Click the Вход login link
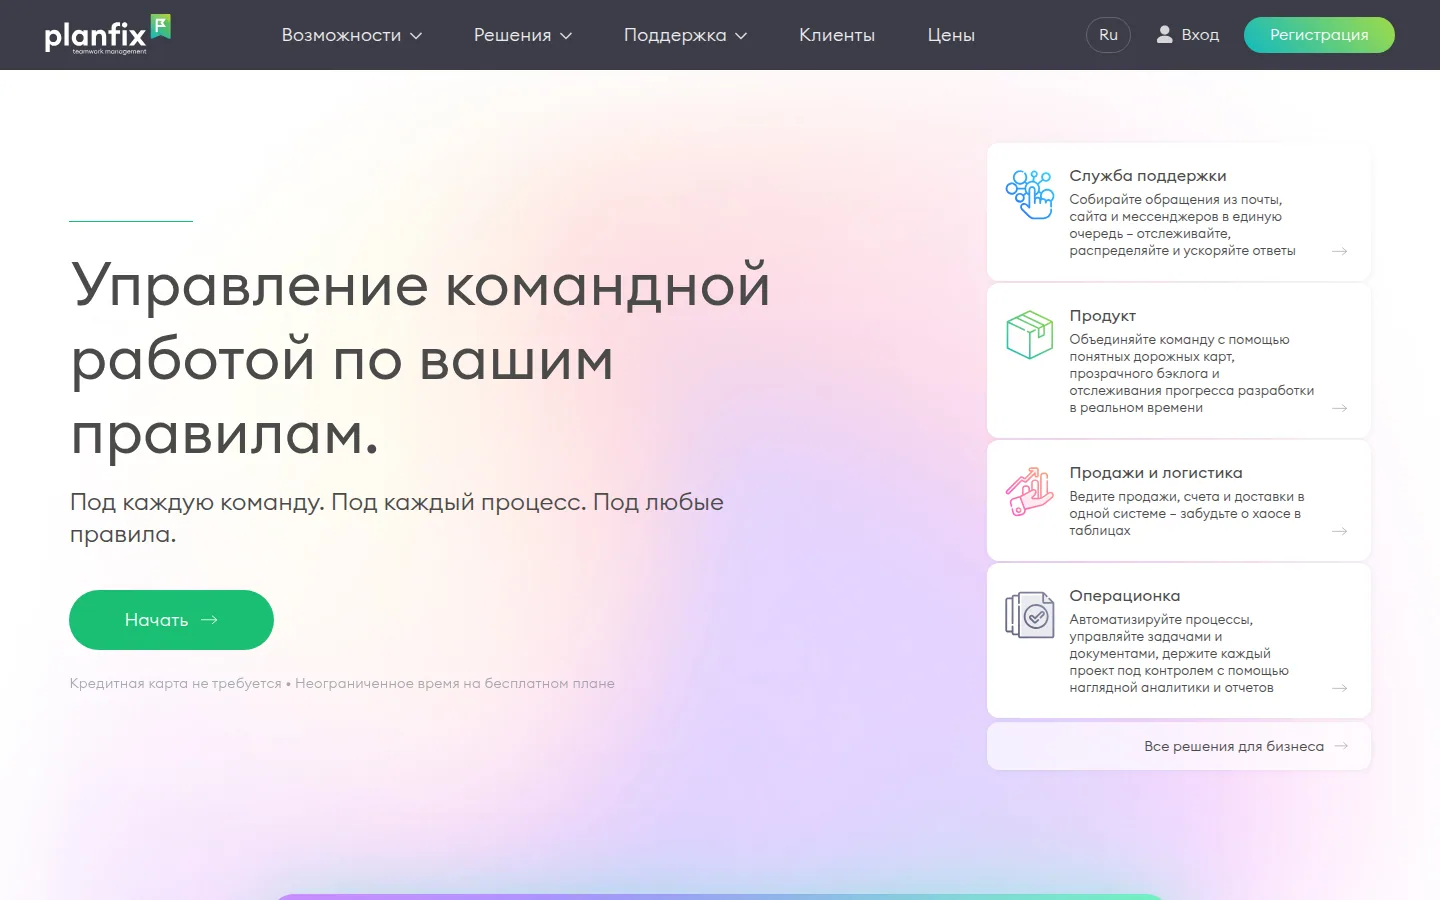 point(1188,35)
